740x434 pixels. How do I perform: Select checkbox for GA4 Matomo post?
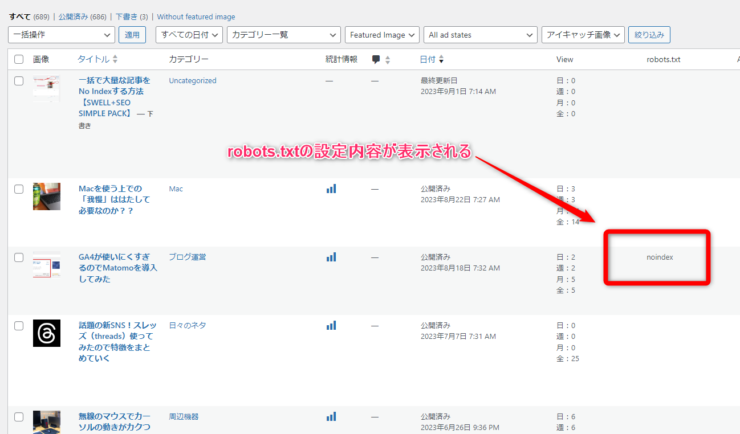pos(19,258)
